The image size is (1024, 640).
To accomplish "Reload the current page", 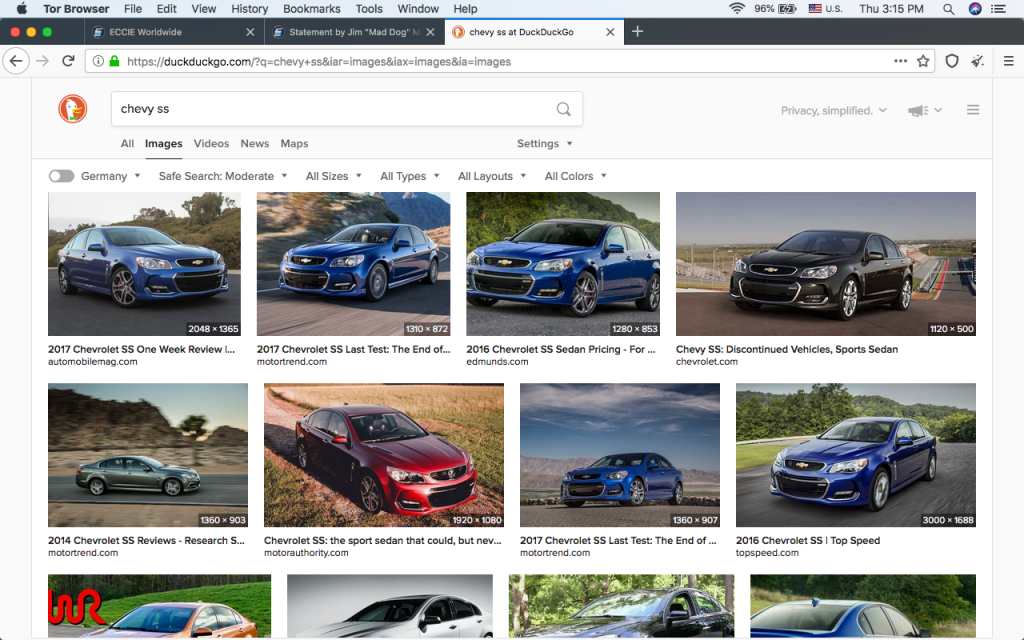I will (68, 61).
